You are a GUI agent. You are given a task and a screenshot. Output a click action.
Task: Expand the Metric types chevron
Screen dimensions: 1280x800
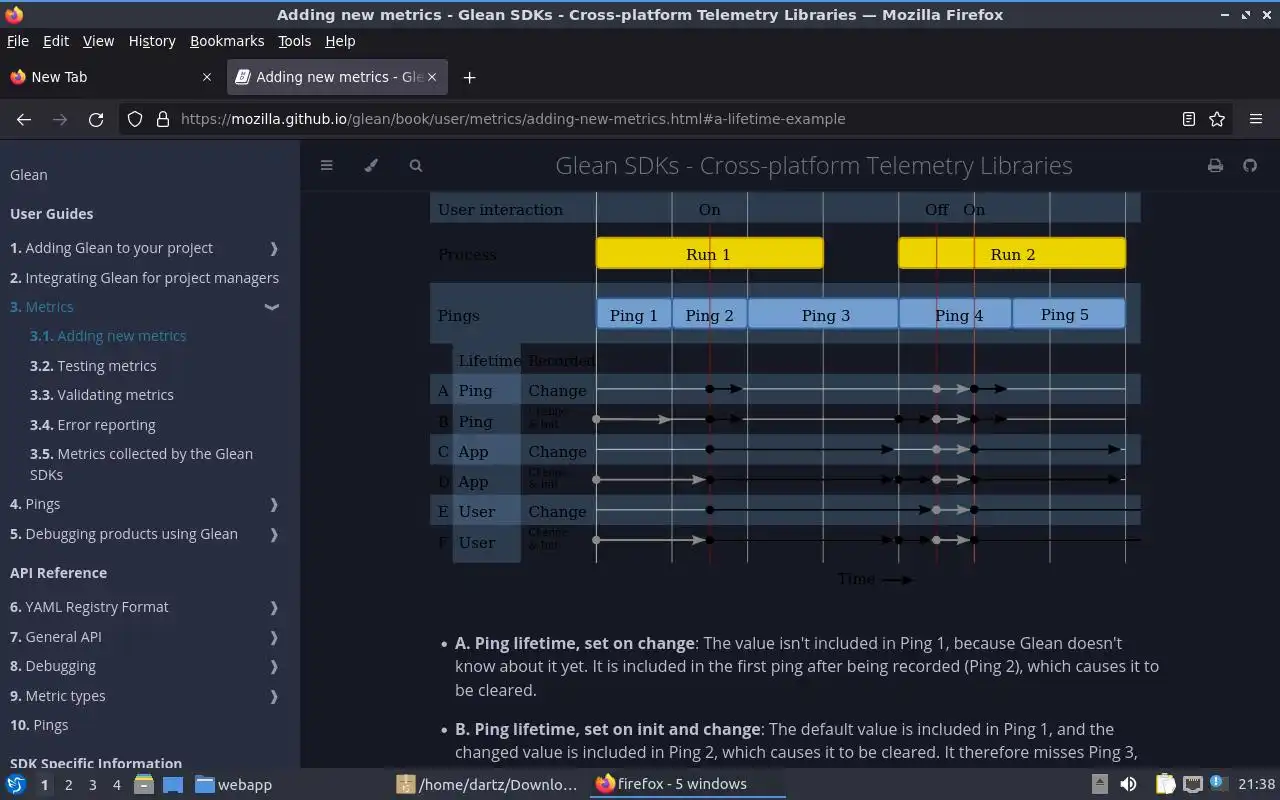pyautogui.click(x=274, y=696)
